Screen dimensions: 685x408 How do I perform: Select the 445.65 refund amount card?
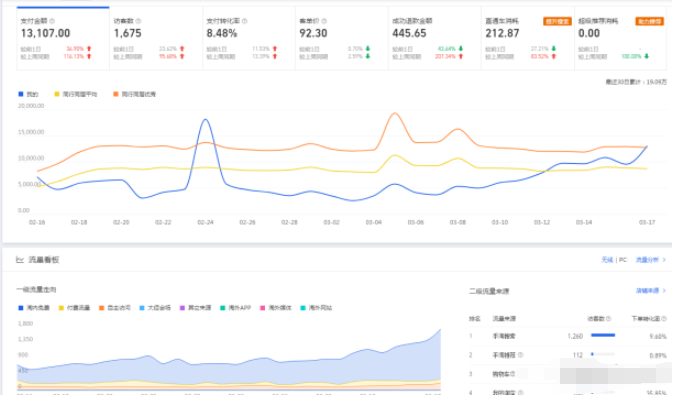[x=435, y=38]
